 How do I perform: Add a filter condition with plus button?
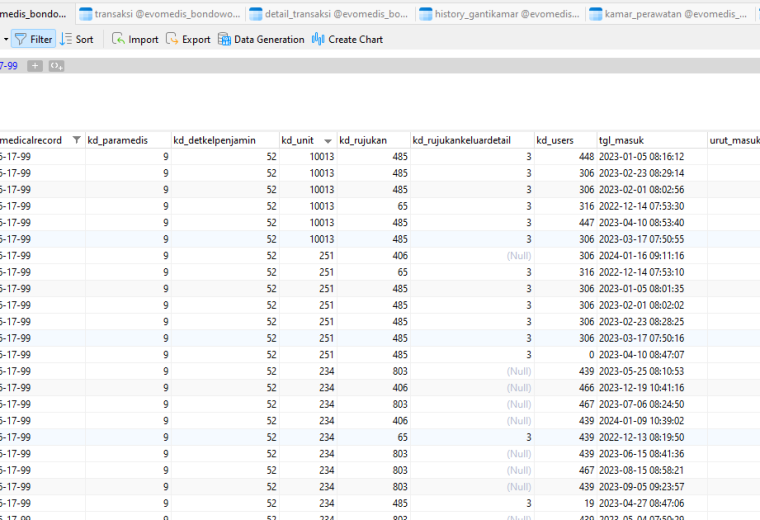coord(35,66)
